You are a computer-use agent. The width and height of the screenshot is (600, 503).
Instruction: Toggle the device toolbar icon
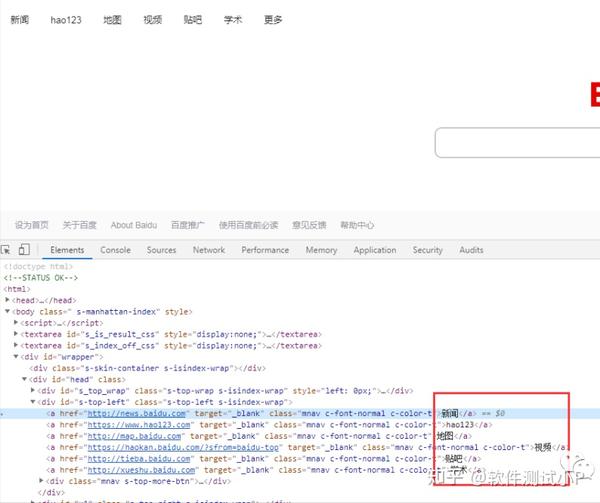coord(24,249)
